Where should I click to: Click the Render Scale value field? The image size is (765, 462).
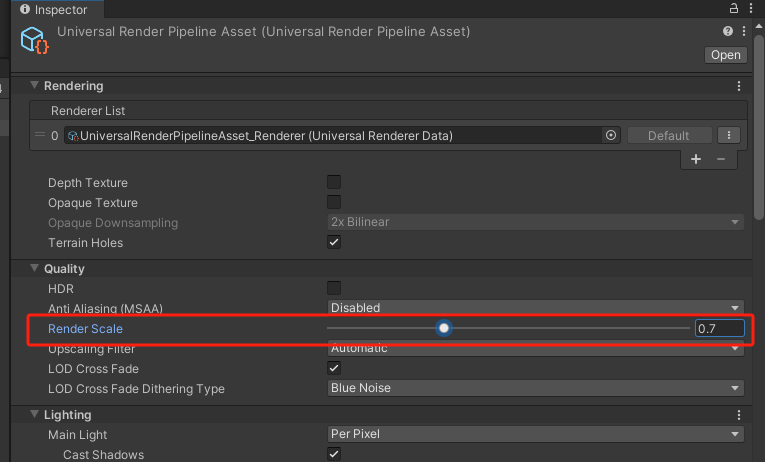[x=719, y=328]
